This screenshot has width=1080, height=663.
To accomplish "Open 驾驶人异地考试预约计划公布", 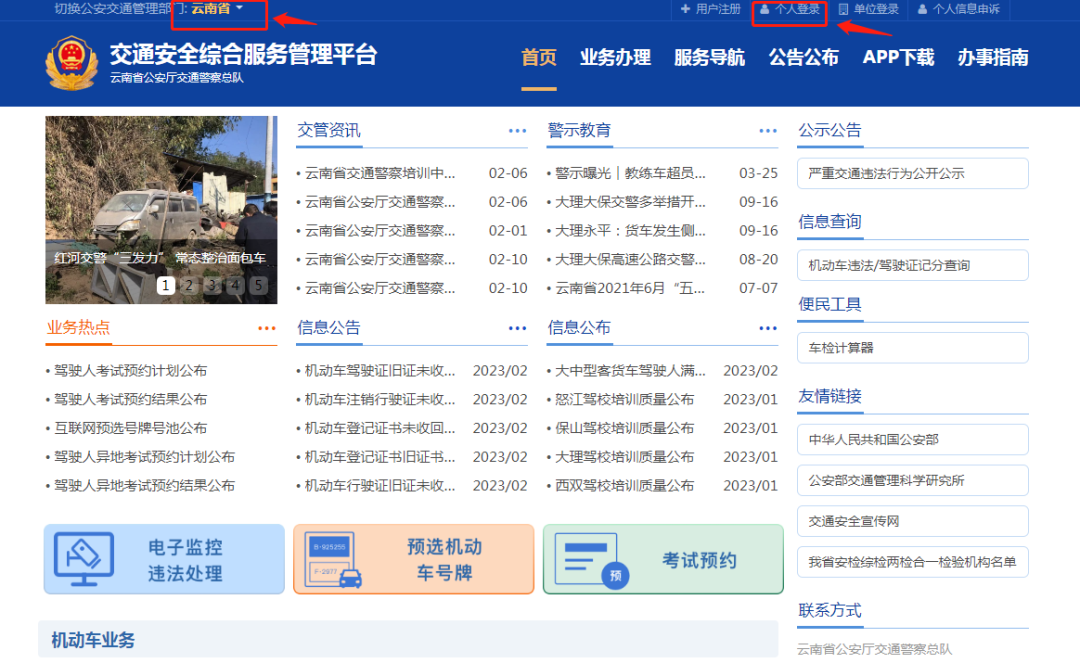I will [x=145, y=457].
